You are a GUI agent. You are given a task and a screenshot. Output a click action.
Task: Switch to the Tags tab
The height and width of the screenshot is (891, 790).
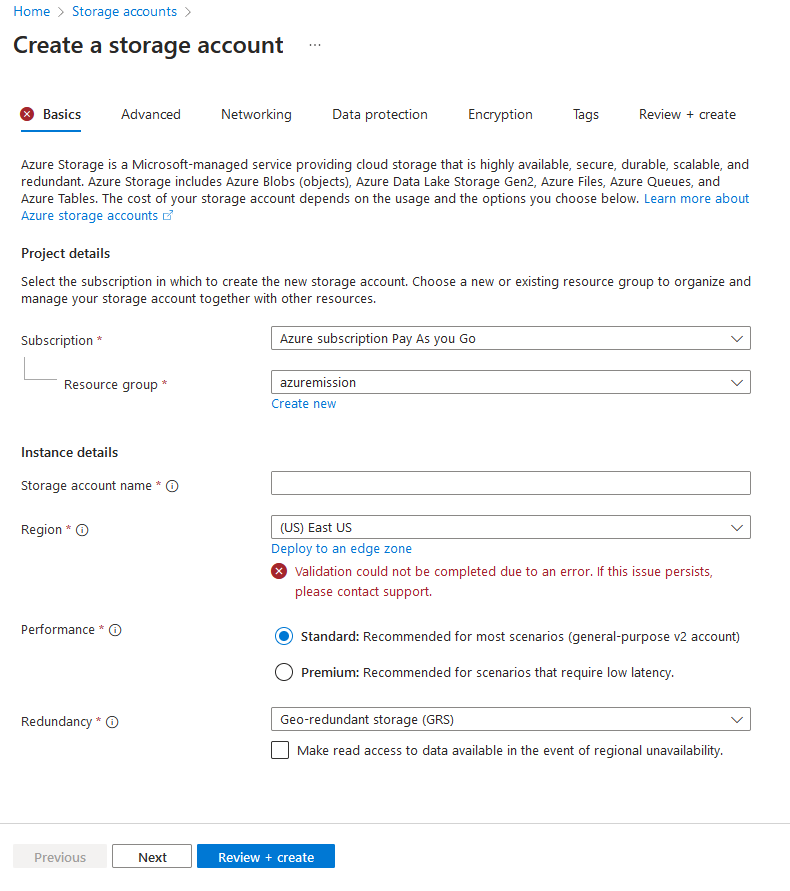tap(585, 114)
